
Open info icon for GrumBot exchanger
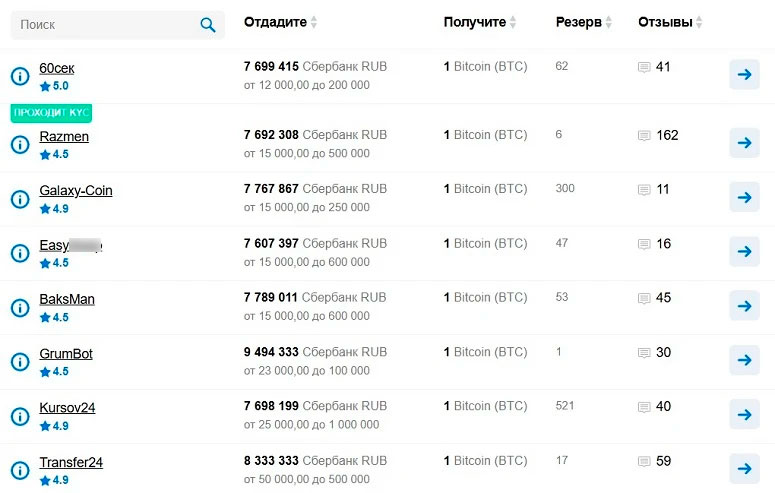pos(19,361)
